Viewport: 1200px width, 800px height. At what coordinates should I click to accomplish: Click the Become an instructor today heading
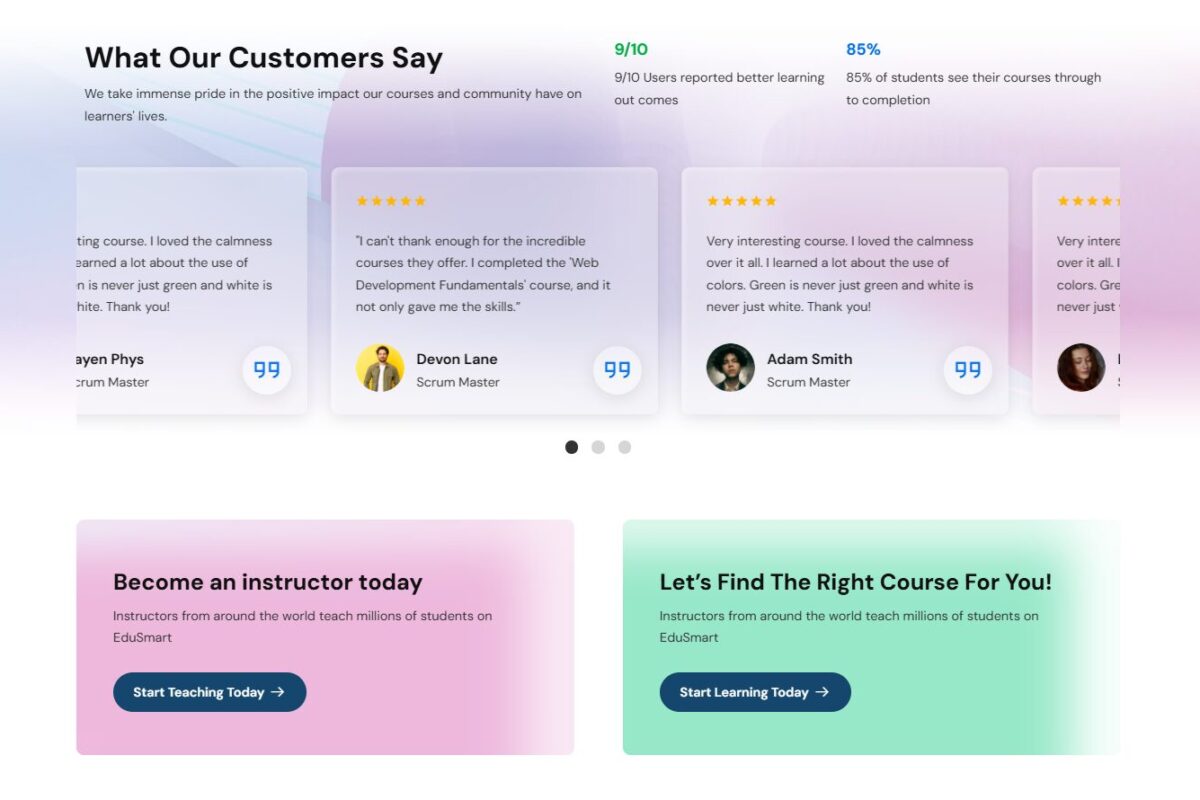pos(268,582)
